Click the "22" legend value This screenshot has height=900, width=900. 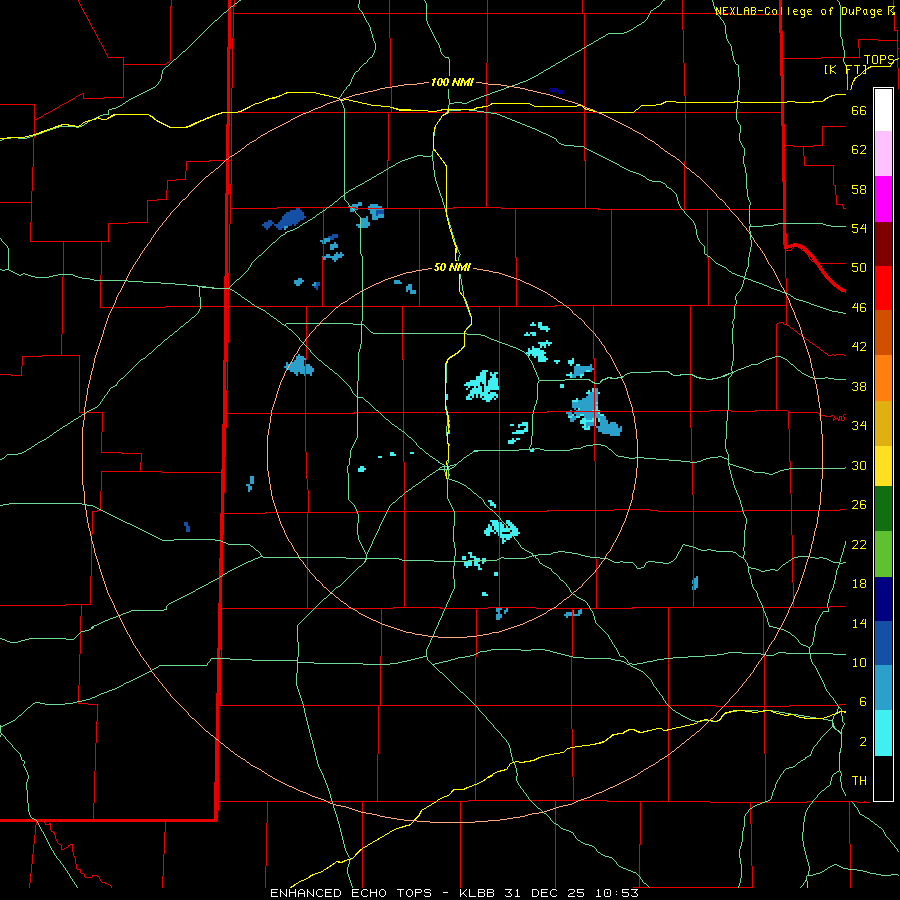[859, 544]
